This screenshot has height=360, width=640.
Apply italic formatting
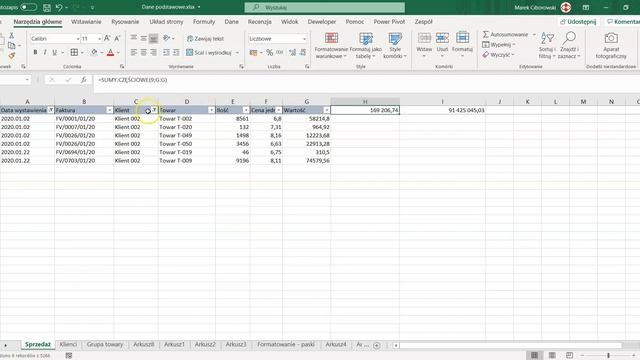click(45, 52)
